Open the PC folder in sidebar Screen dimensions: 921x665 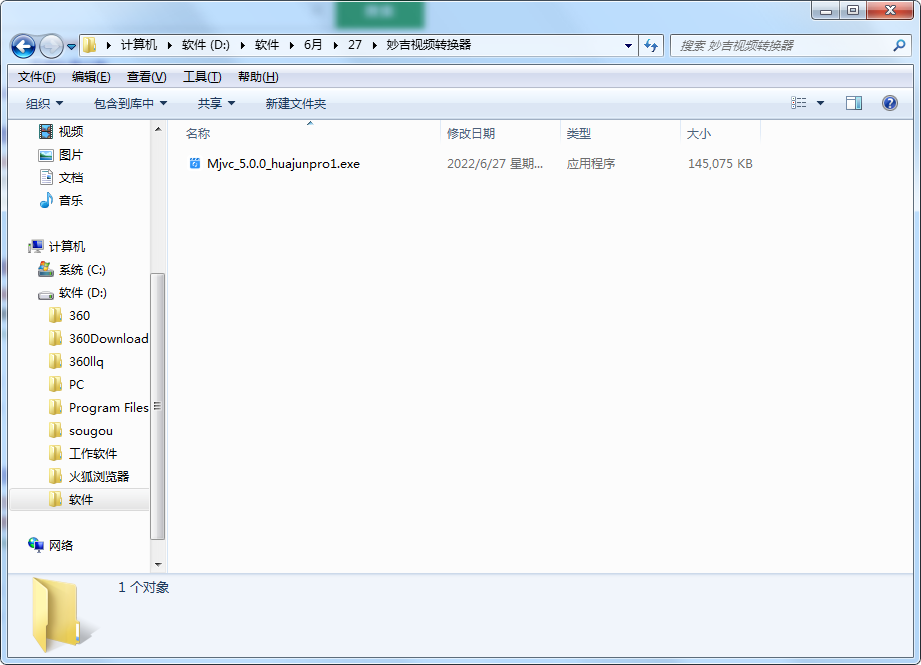tap(67, 384)
